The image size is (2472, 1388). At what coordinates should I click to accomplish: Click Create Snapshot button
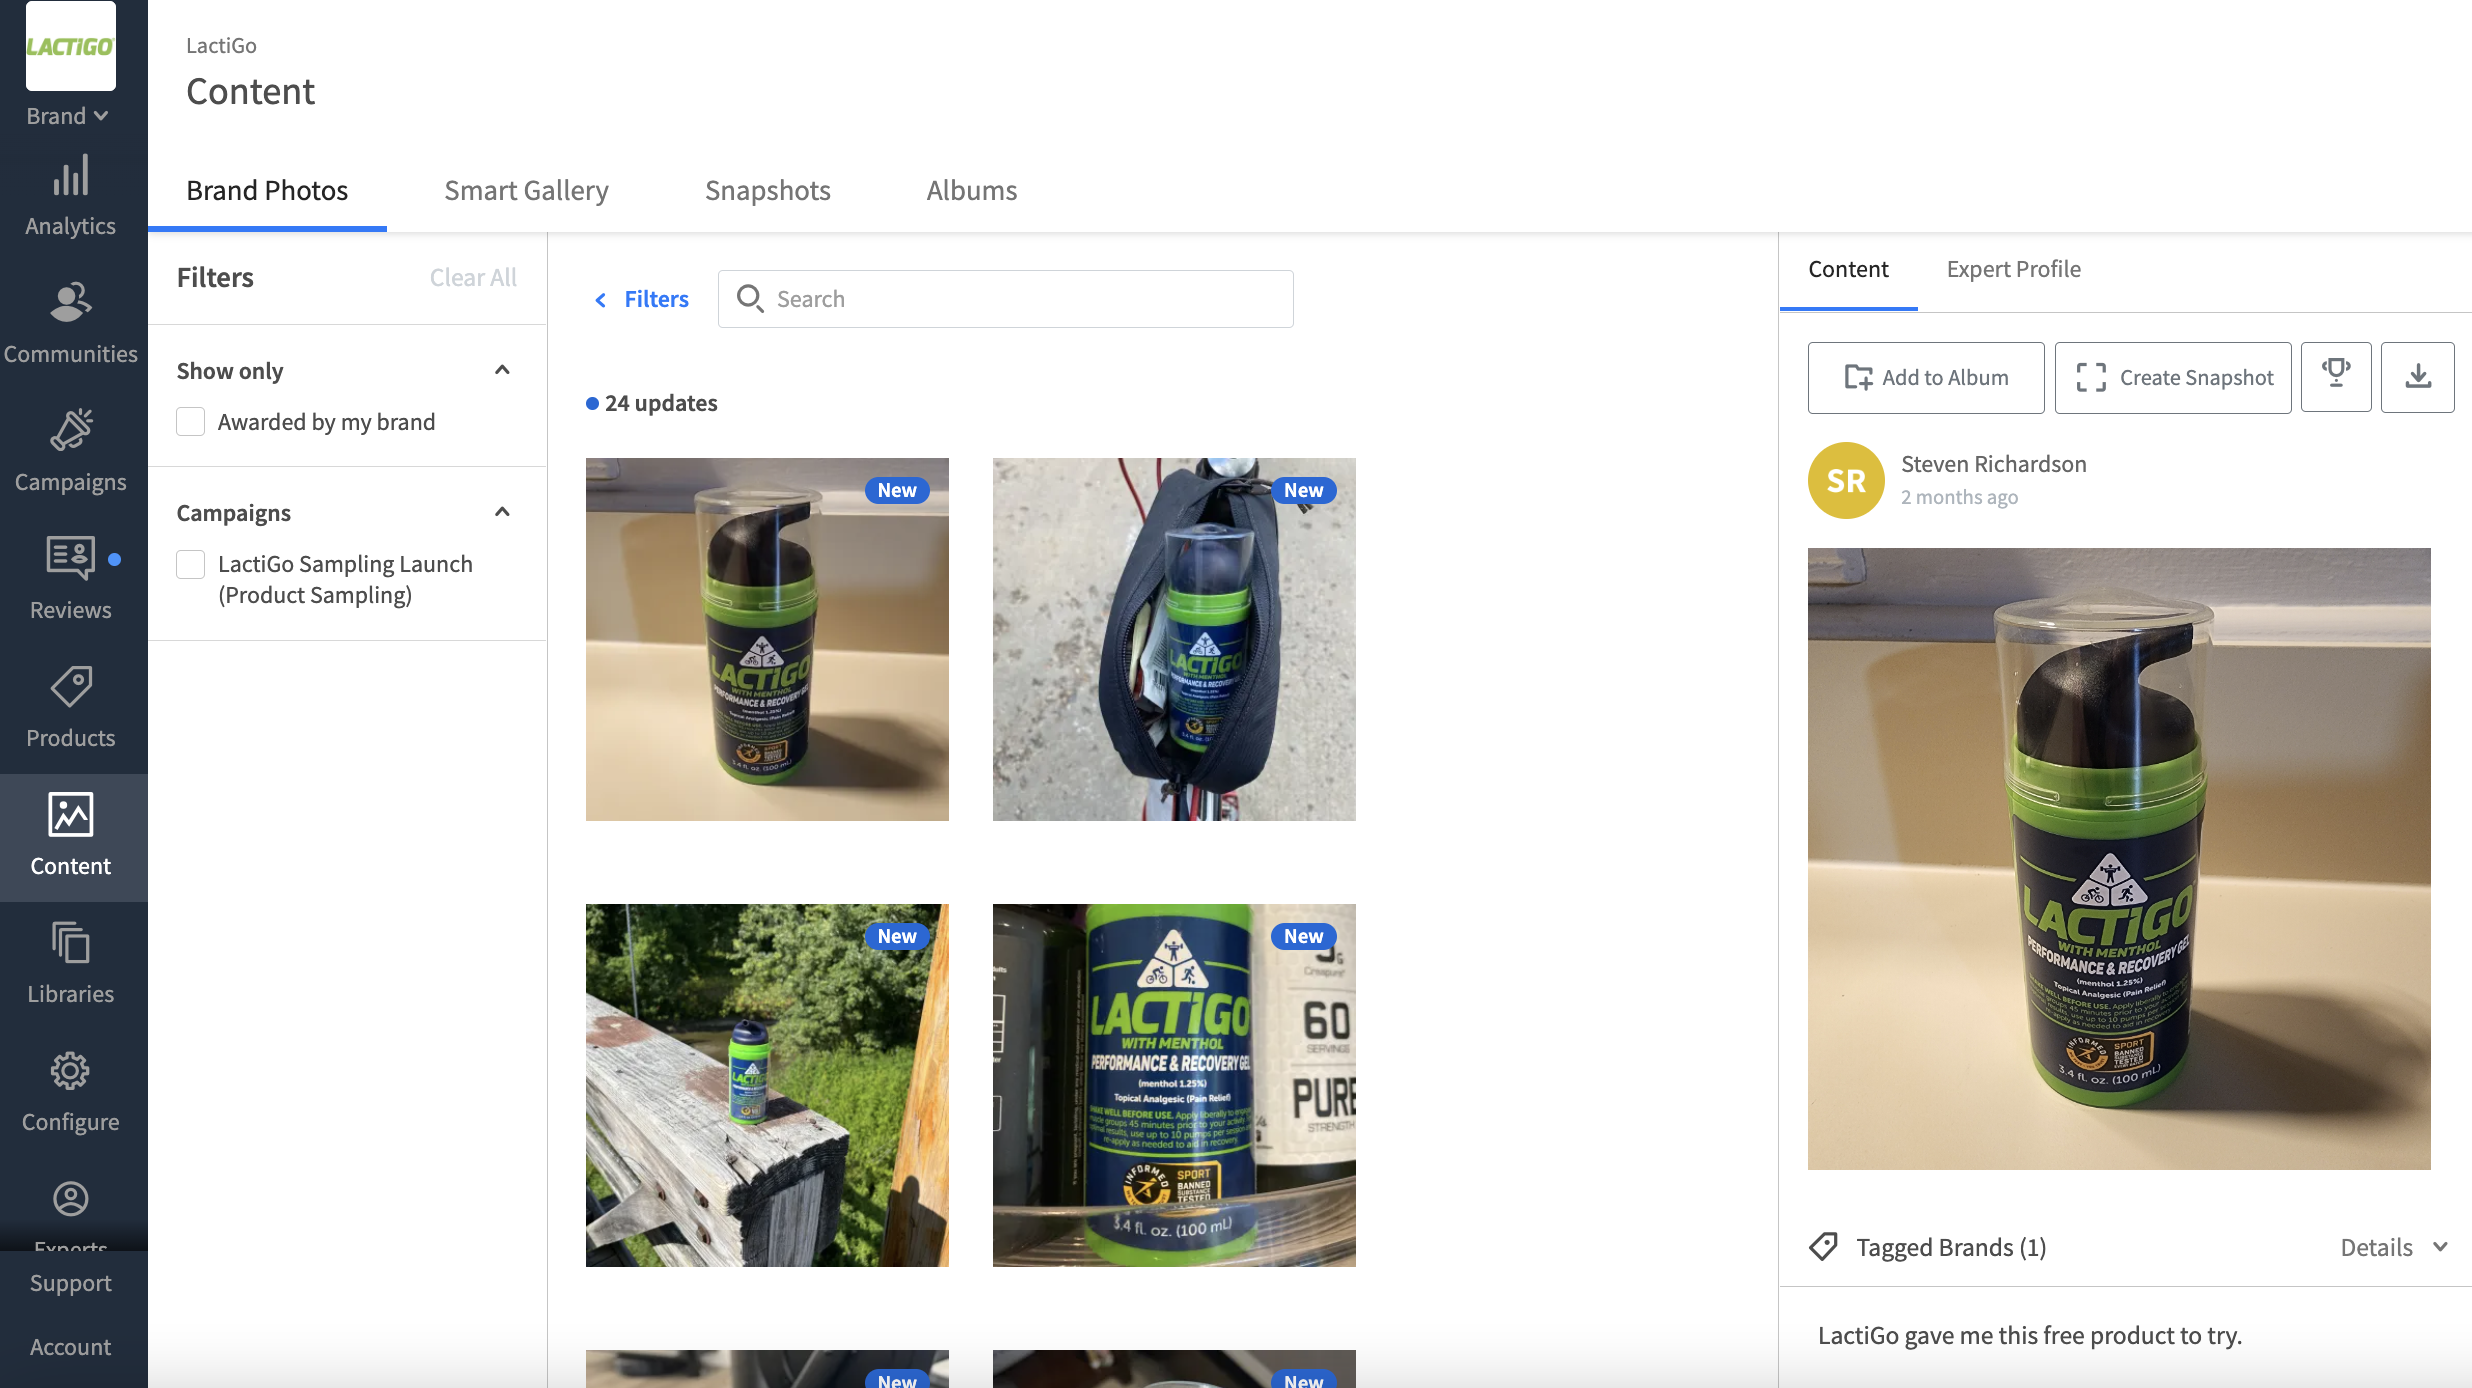tap(2173, 377)
